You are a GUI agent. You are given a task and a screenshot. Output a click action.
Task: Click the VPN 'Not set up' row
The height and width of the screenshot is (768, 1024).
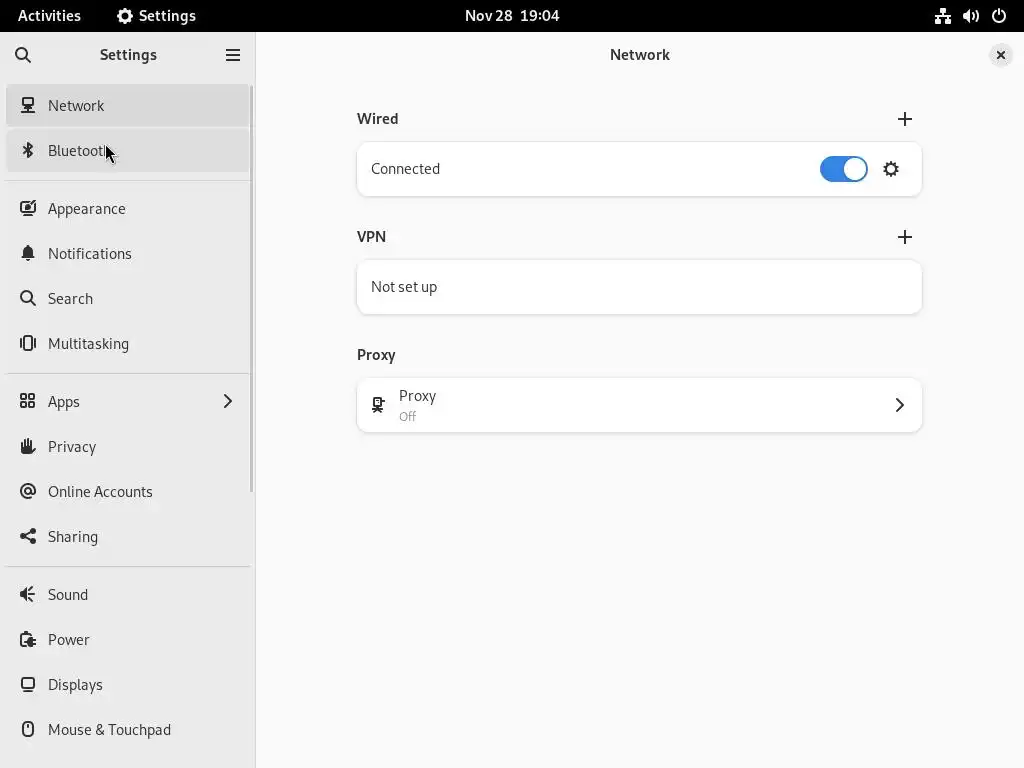(639, 287)
